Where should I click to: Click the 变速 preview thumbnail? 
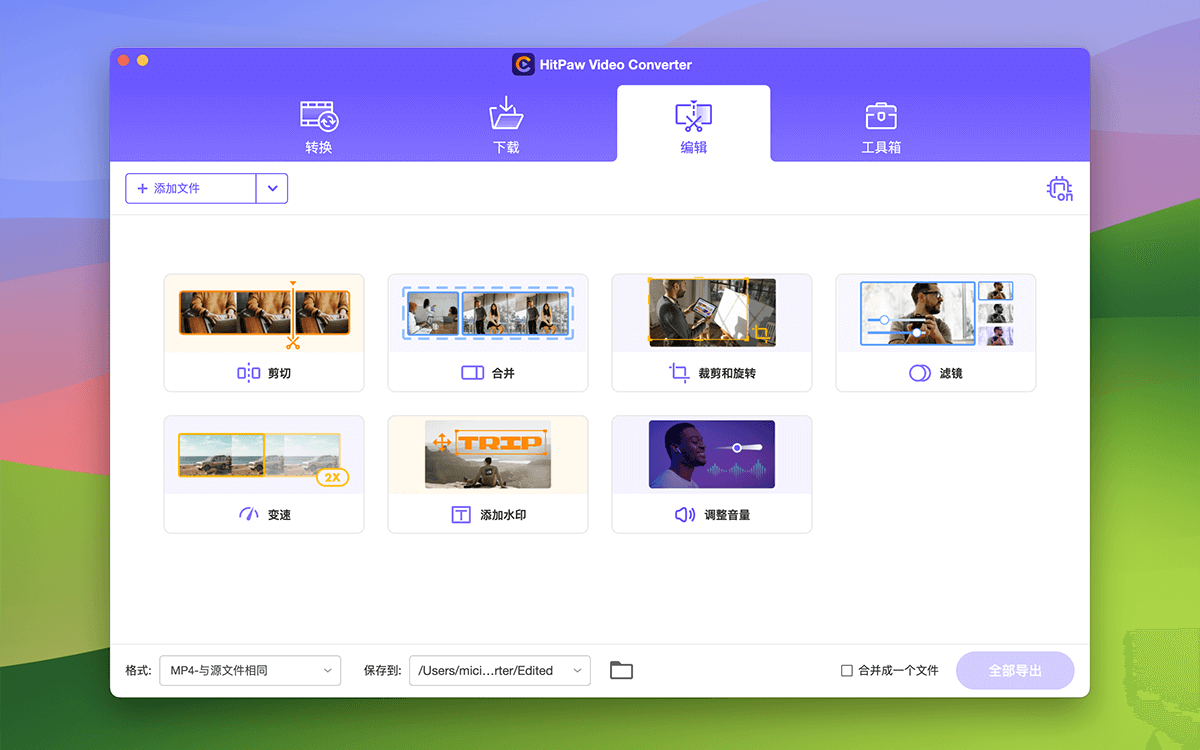(264, 455)
